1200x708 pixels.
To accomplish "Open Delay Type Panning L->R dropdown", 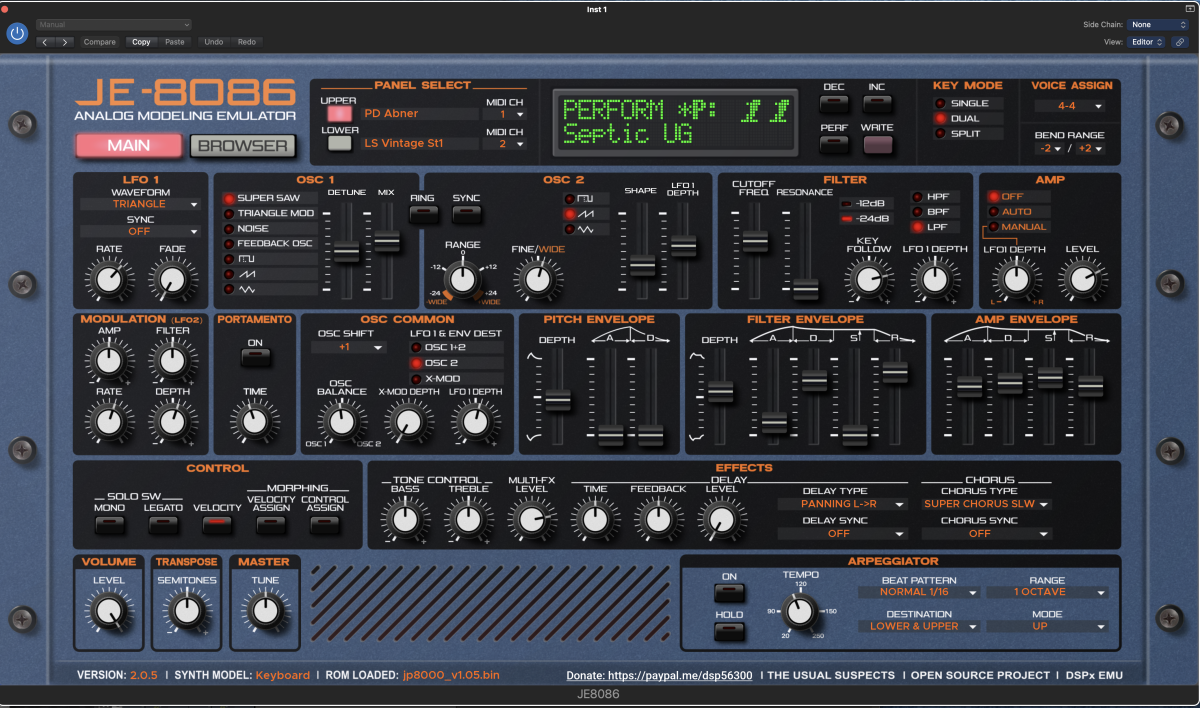I will 842,504.
